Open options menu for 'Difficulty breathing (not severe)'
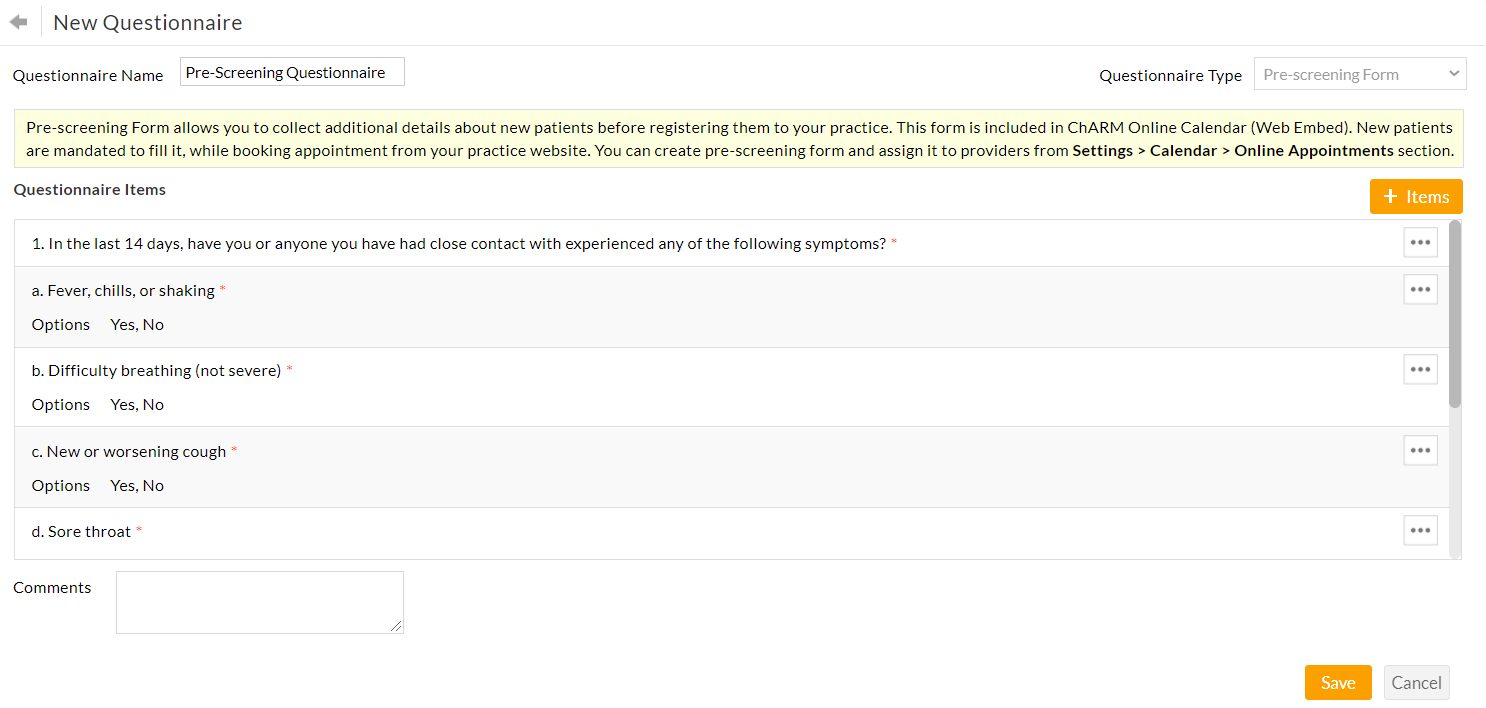Image resolution: width=1486 pixels, height=708 pixels. point(1420,369)
